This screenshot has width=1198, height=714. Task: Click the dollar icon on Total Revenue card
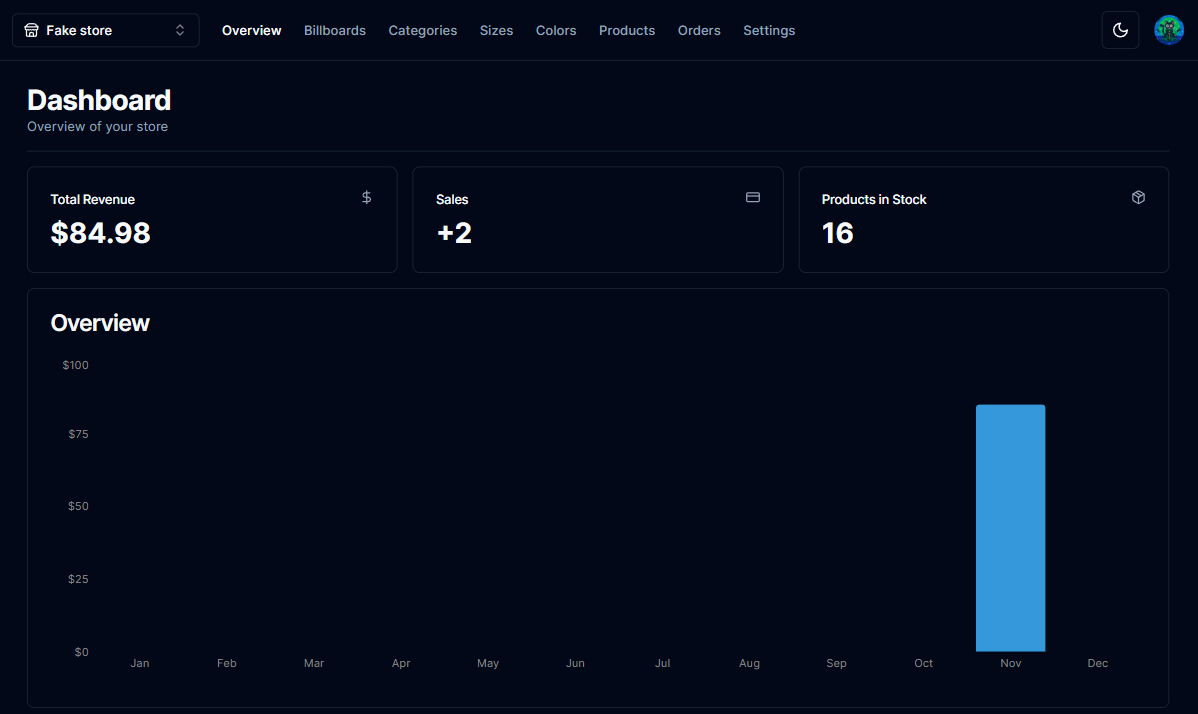(366, 197)
